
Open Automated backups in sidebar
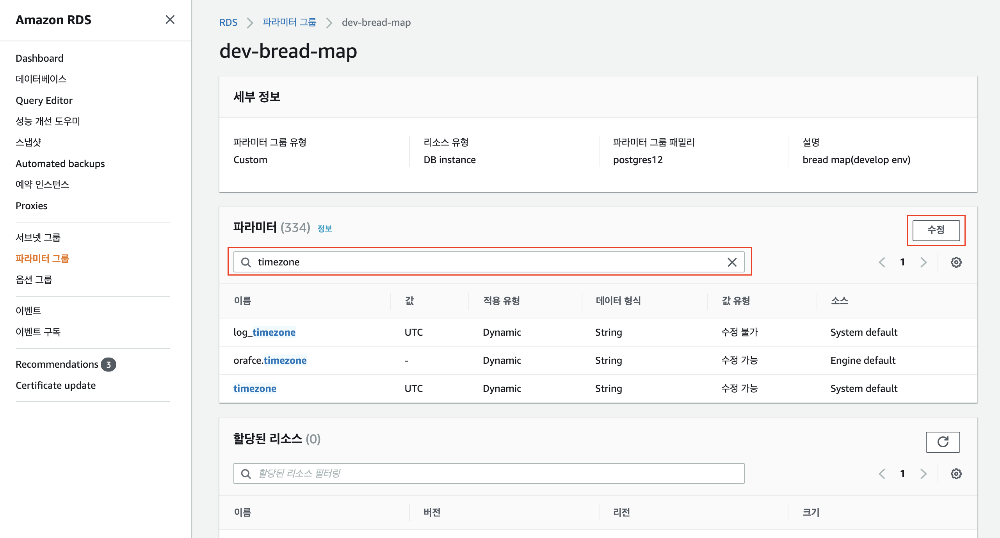[x=60, y=163]
